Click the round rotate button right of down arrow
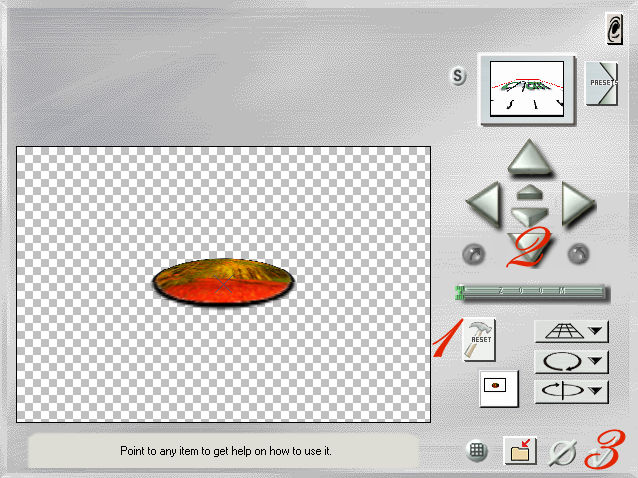638x478 pixels. pyautogui.click(x=578, y=254)
